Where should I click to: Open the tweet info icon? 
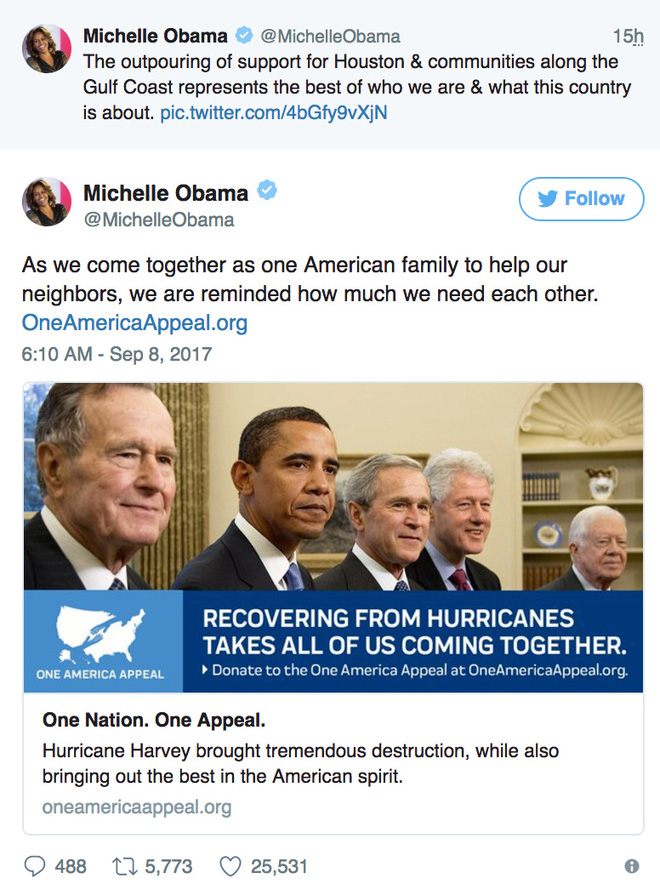pyautogui.click(x=632, y=866)
